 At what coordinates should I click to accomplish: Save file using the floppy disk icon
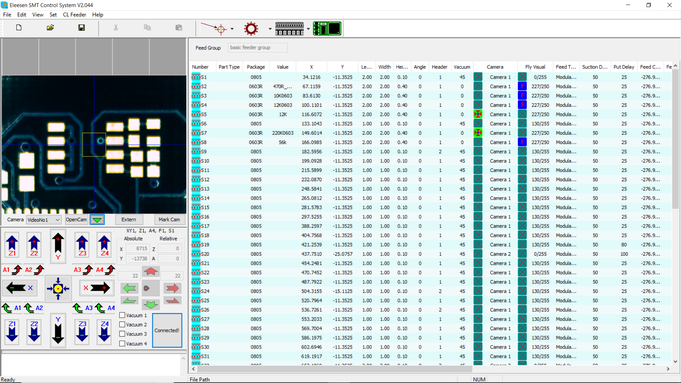tap(81, 28)
